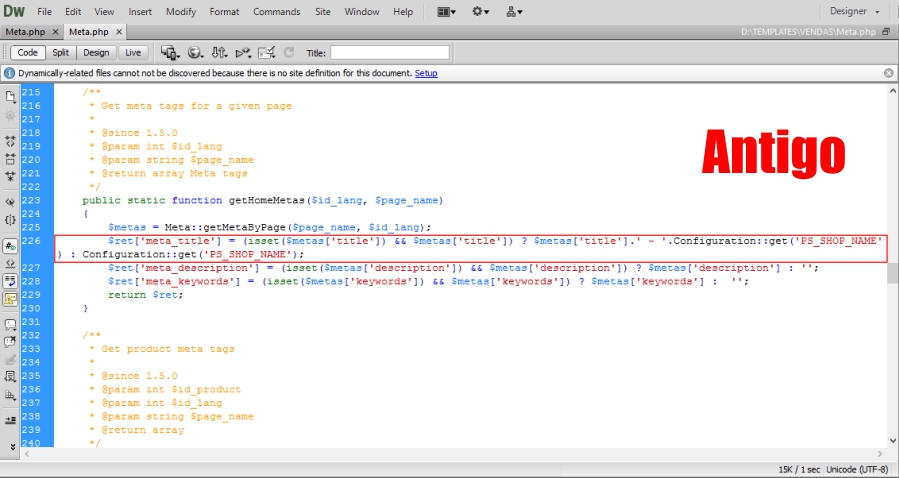This screenshot has width=899, height=478.
Task: Open the Extend Dreamweaver gear dropdown
Action: (x=481, y=12)
